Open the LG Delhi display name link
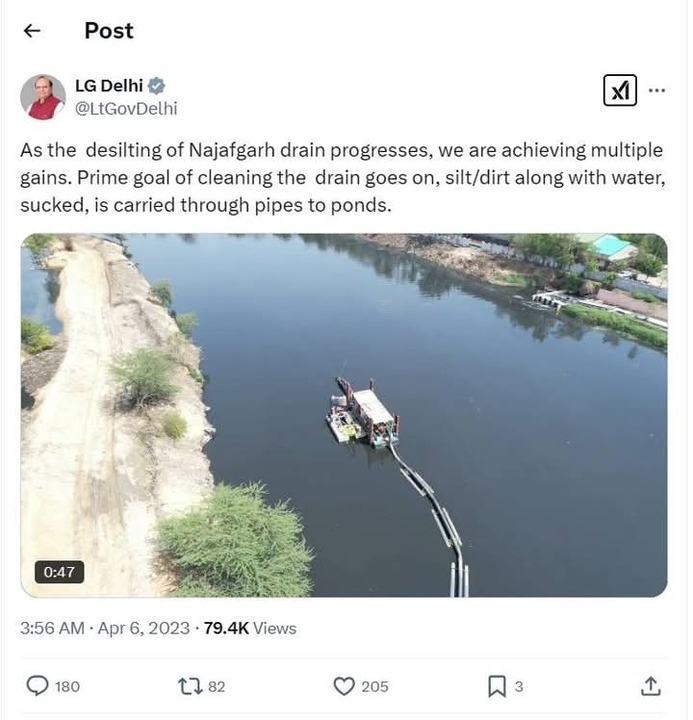The height and width of the screenshot is (720, 693). pos(109,86)
